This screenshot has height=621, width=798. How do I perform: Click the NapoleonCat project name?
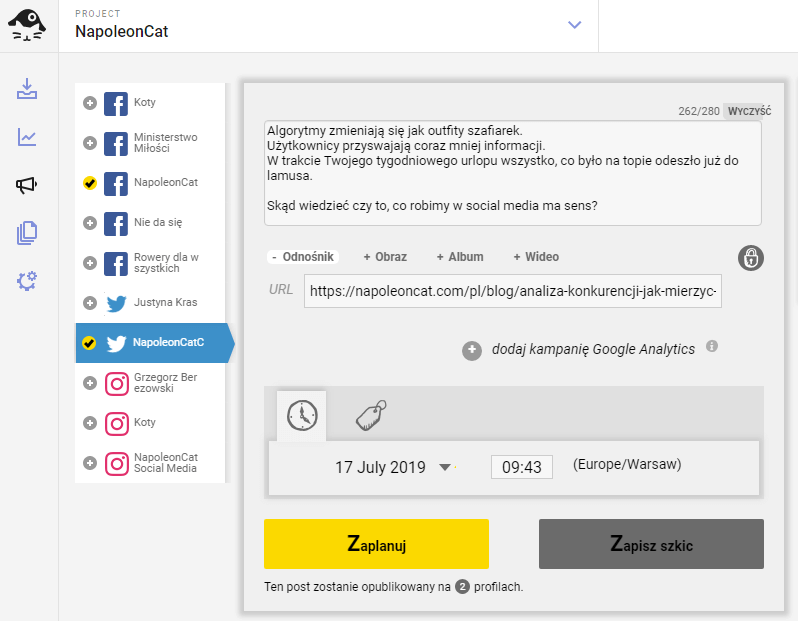(122, 32)
